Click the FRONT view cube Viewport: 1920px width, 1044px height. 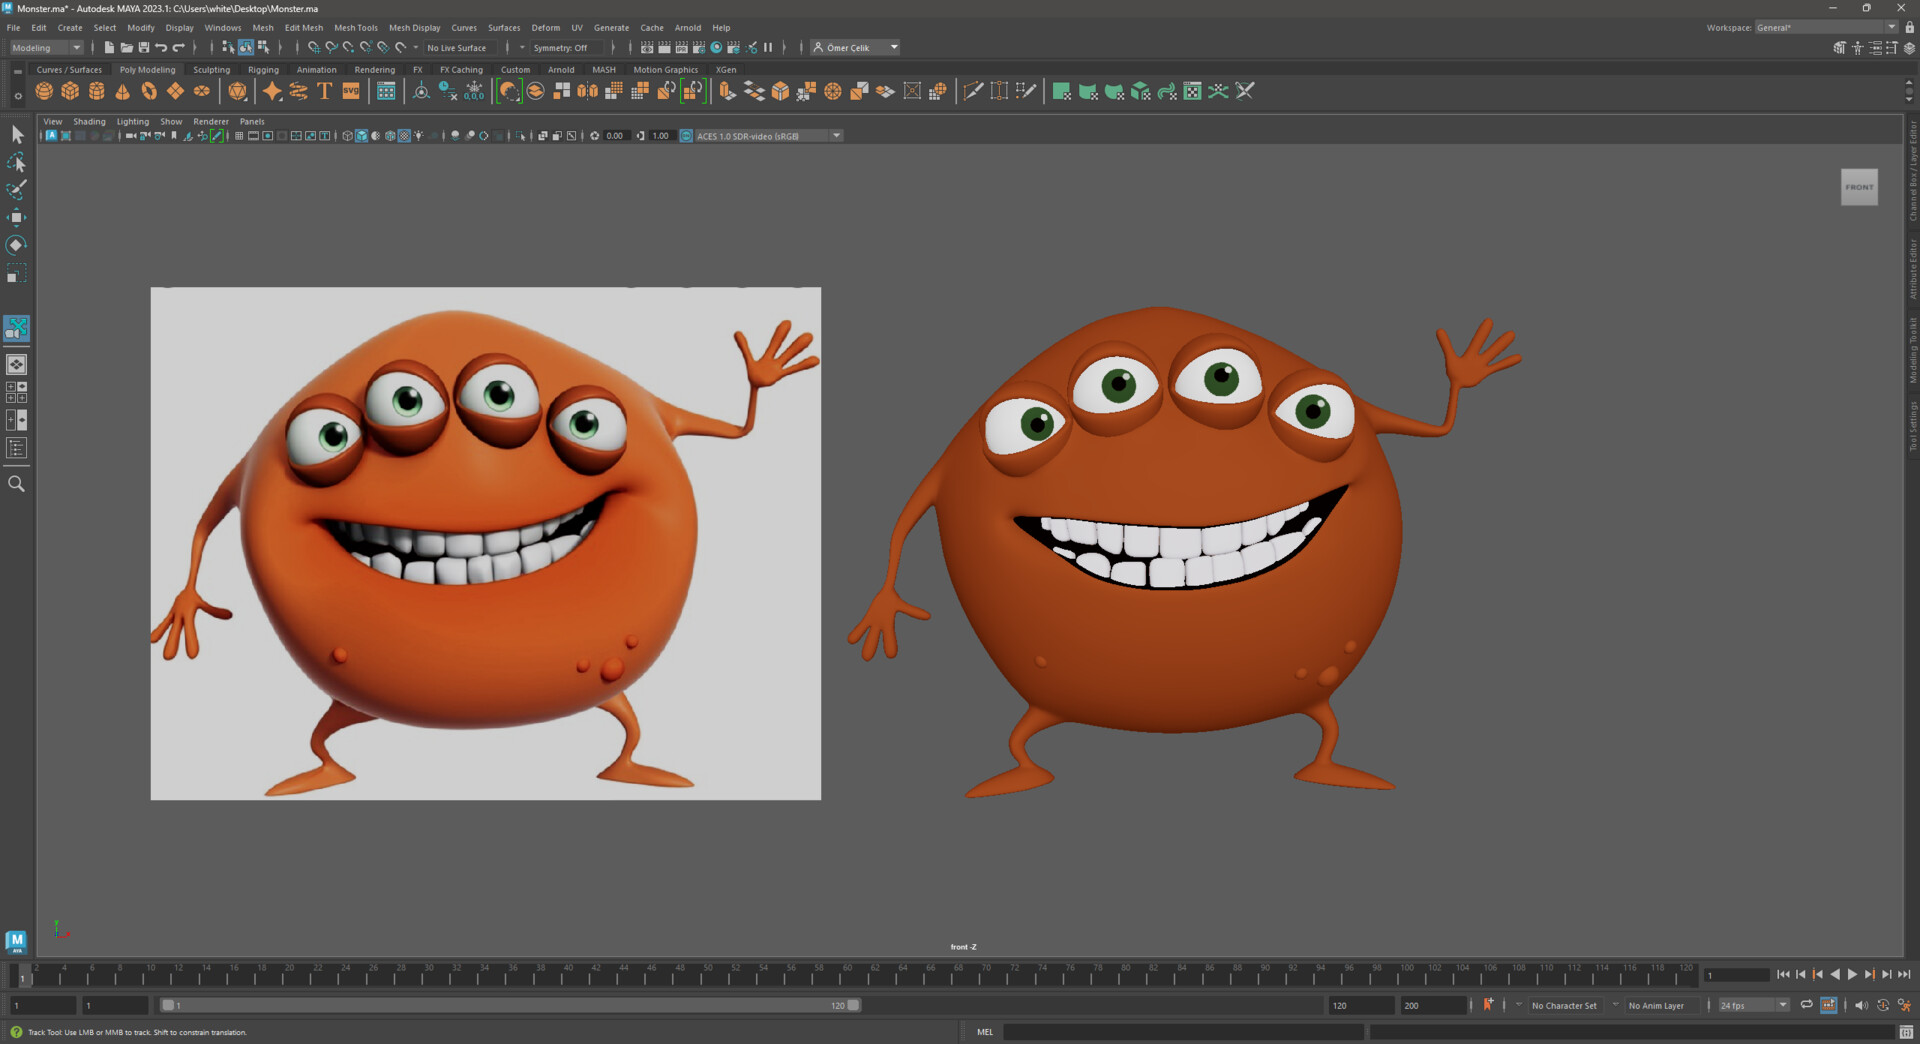click(x=1859, y=187)
